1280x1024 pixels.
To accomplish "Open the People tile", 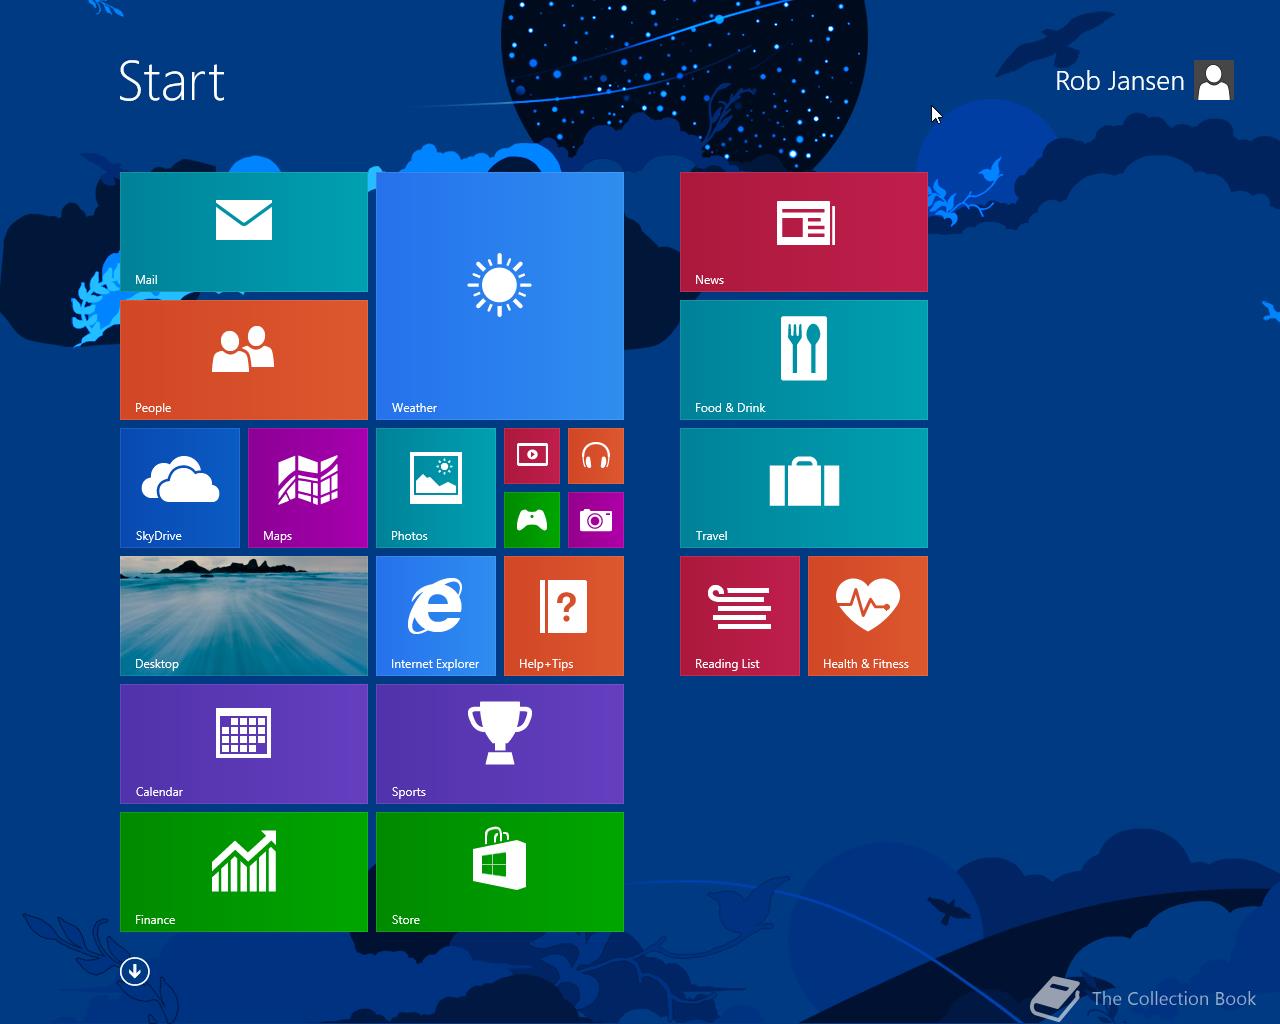I will click(x=244, y=360).
